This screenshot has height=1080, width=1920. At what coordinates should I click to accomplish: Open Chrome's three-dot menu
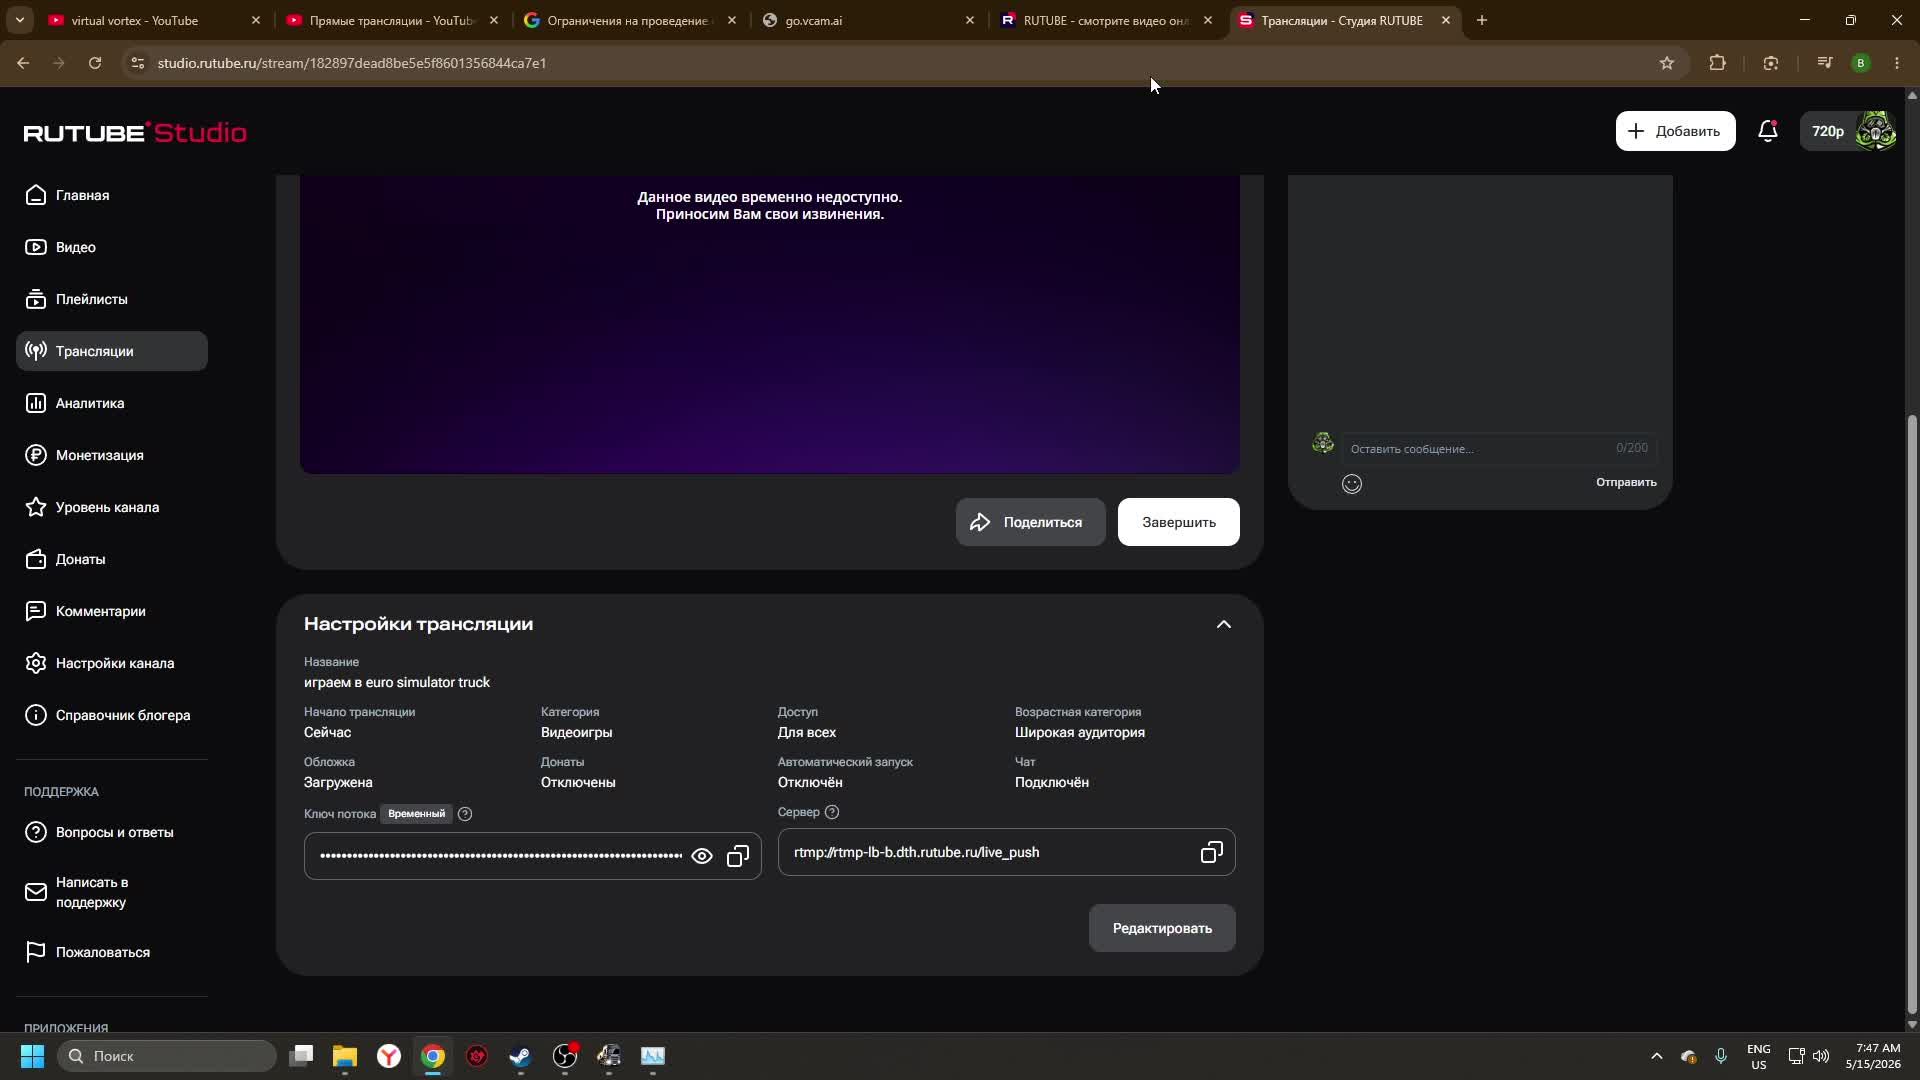tap(1897, 63)
